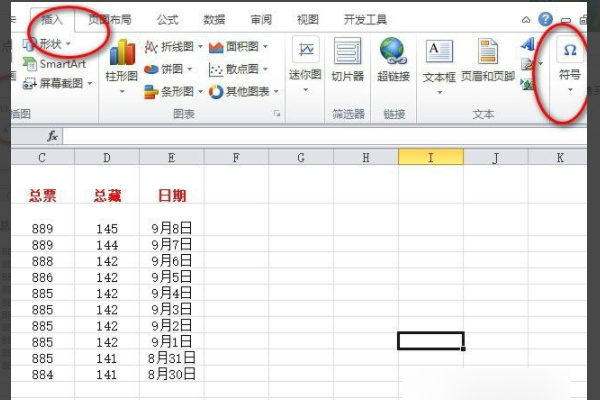600x400 pixels.
Task: Click the 散点图 scatter chart icon
Action: tap(216, 69)
